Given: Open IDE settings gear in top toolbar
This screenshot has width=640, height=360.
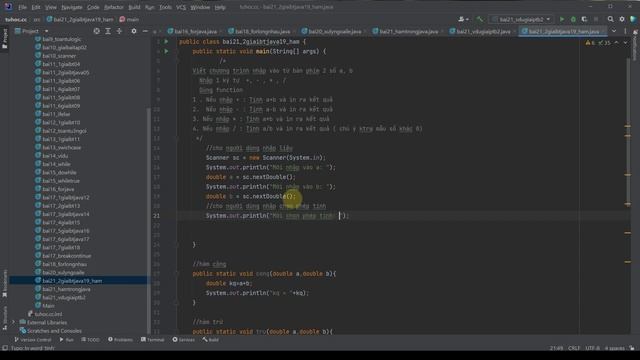Looking at the screenshot, I should tap(622, 19).
